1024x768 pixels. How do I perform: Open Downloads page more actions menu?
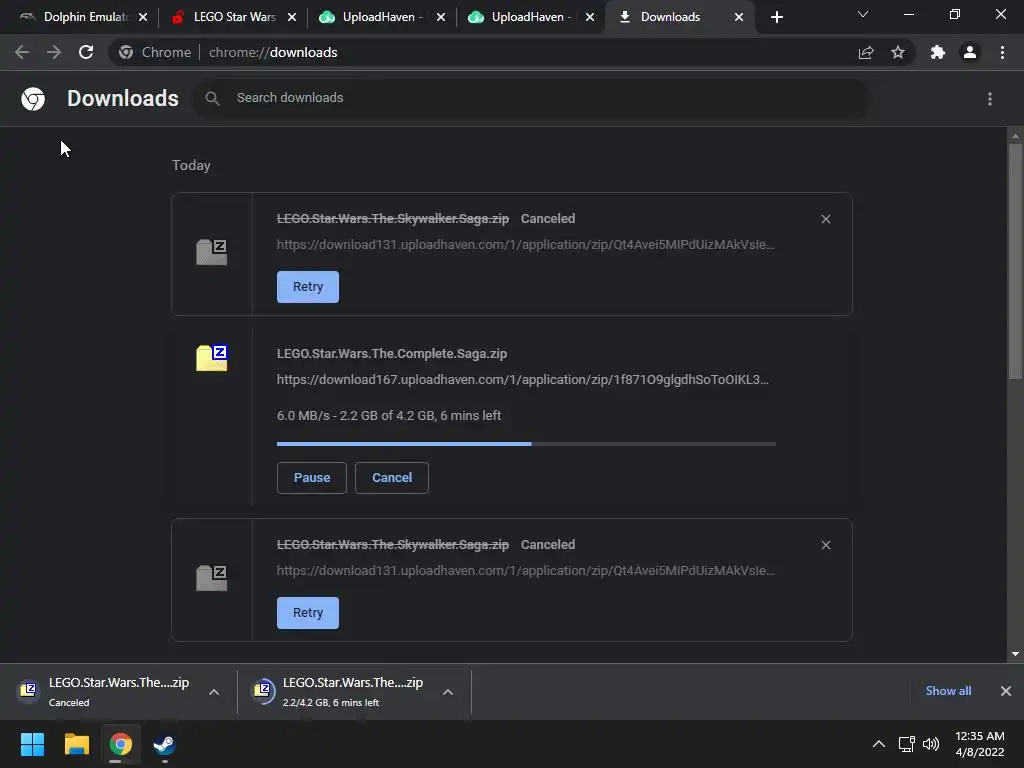point(990,99)
